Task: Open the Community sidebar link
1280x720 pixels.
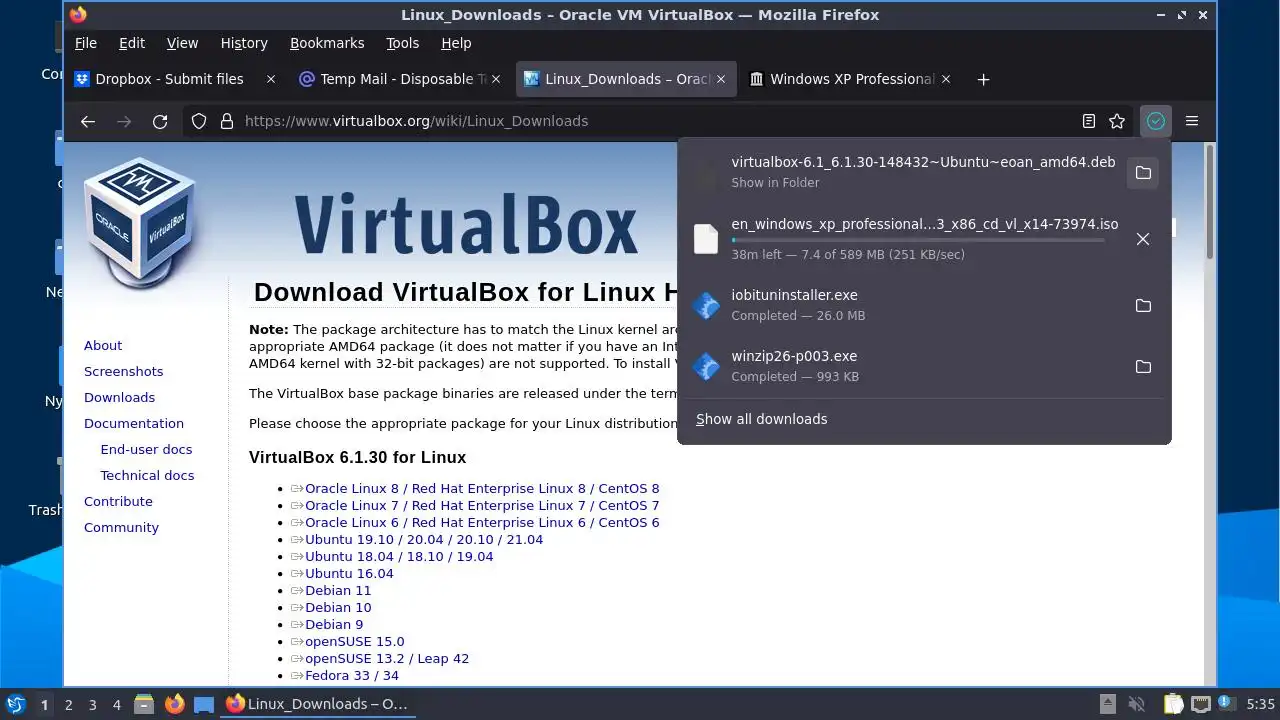Action: [121, 527]
